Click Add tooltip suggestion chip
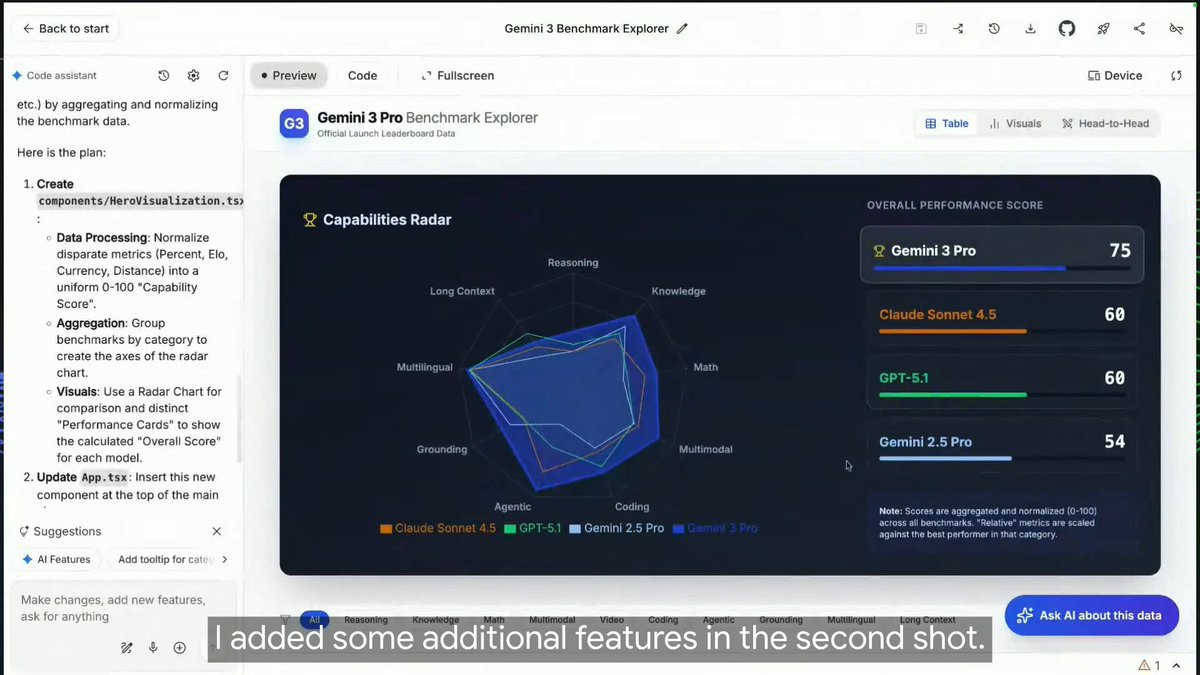1200x675 pixels. point(165,559)
